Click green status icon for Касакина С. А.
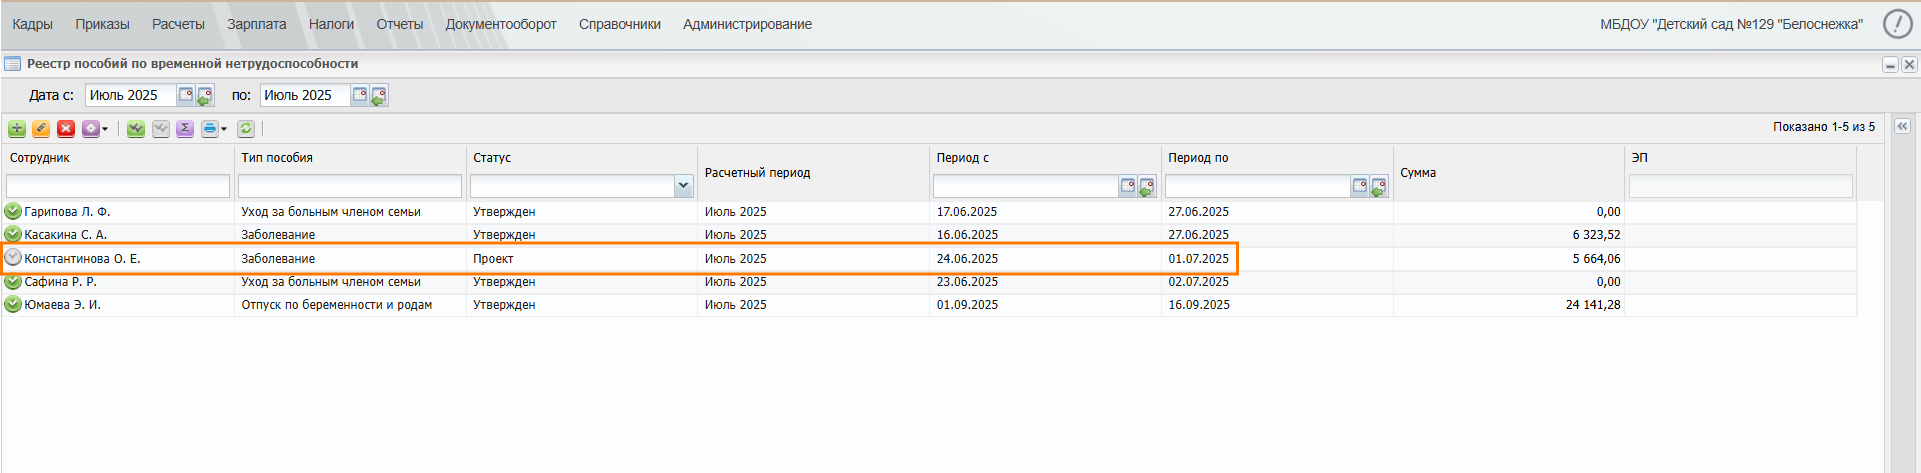 (x=13, y=235)
